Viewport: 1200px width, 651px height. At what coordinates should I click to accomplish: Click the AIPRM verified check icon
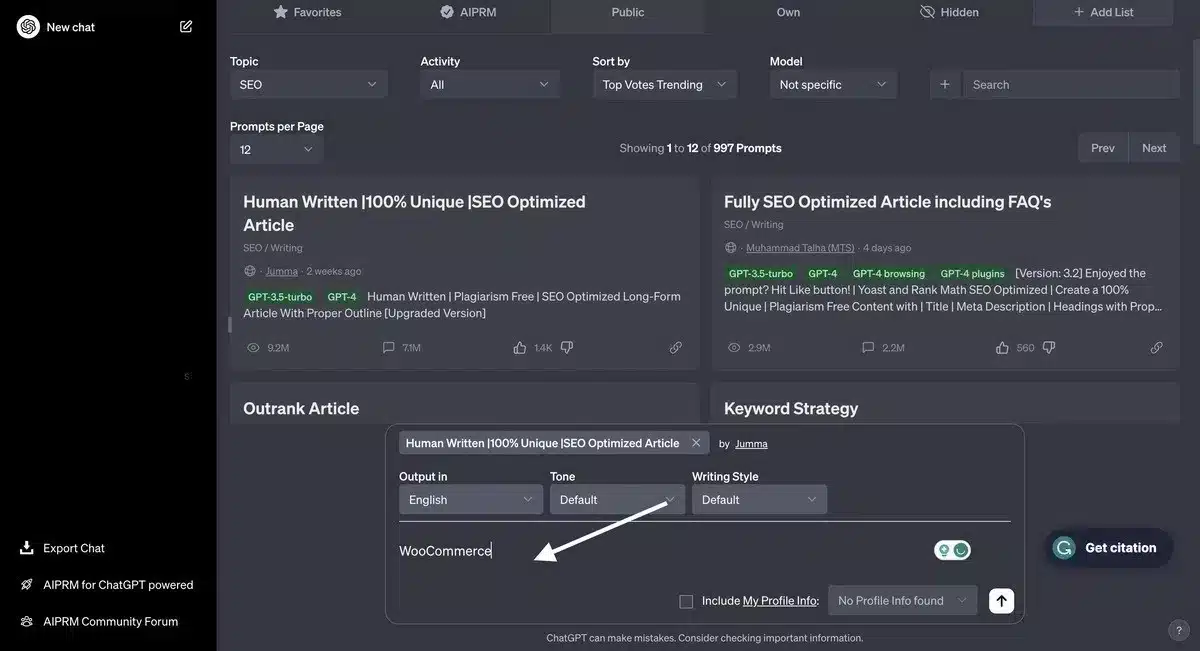point(447,12)
